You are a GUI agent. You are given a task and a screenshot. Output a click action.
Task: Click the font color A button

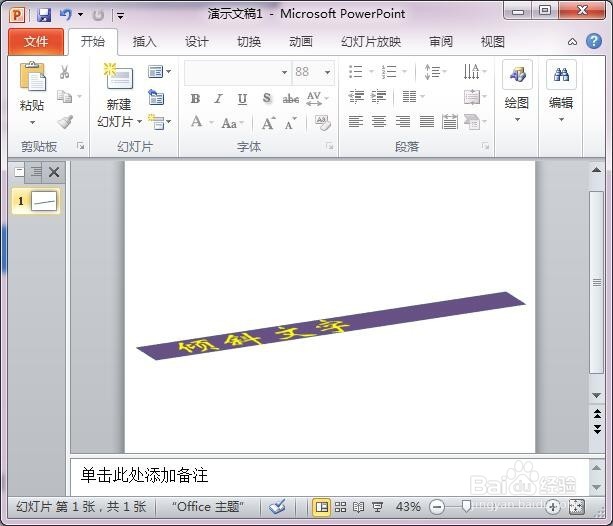[x=197, y=122]
